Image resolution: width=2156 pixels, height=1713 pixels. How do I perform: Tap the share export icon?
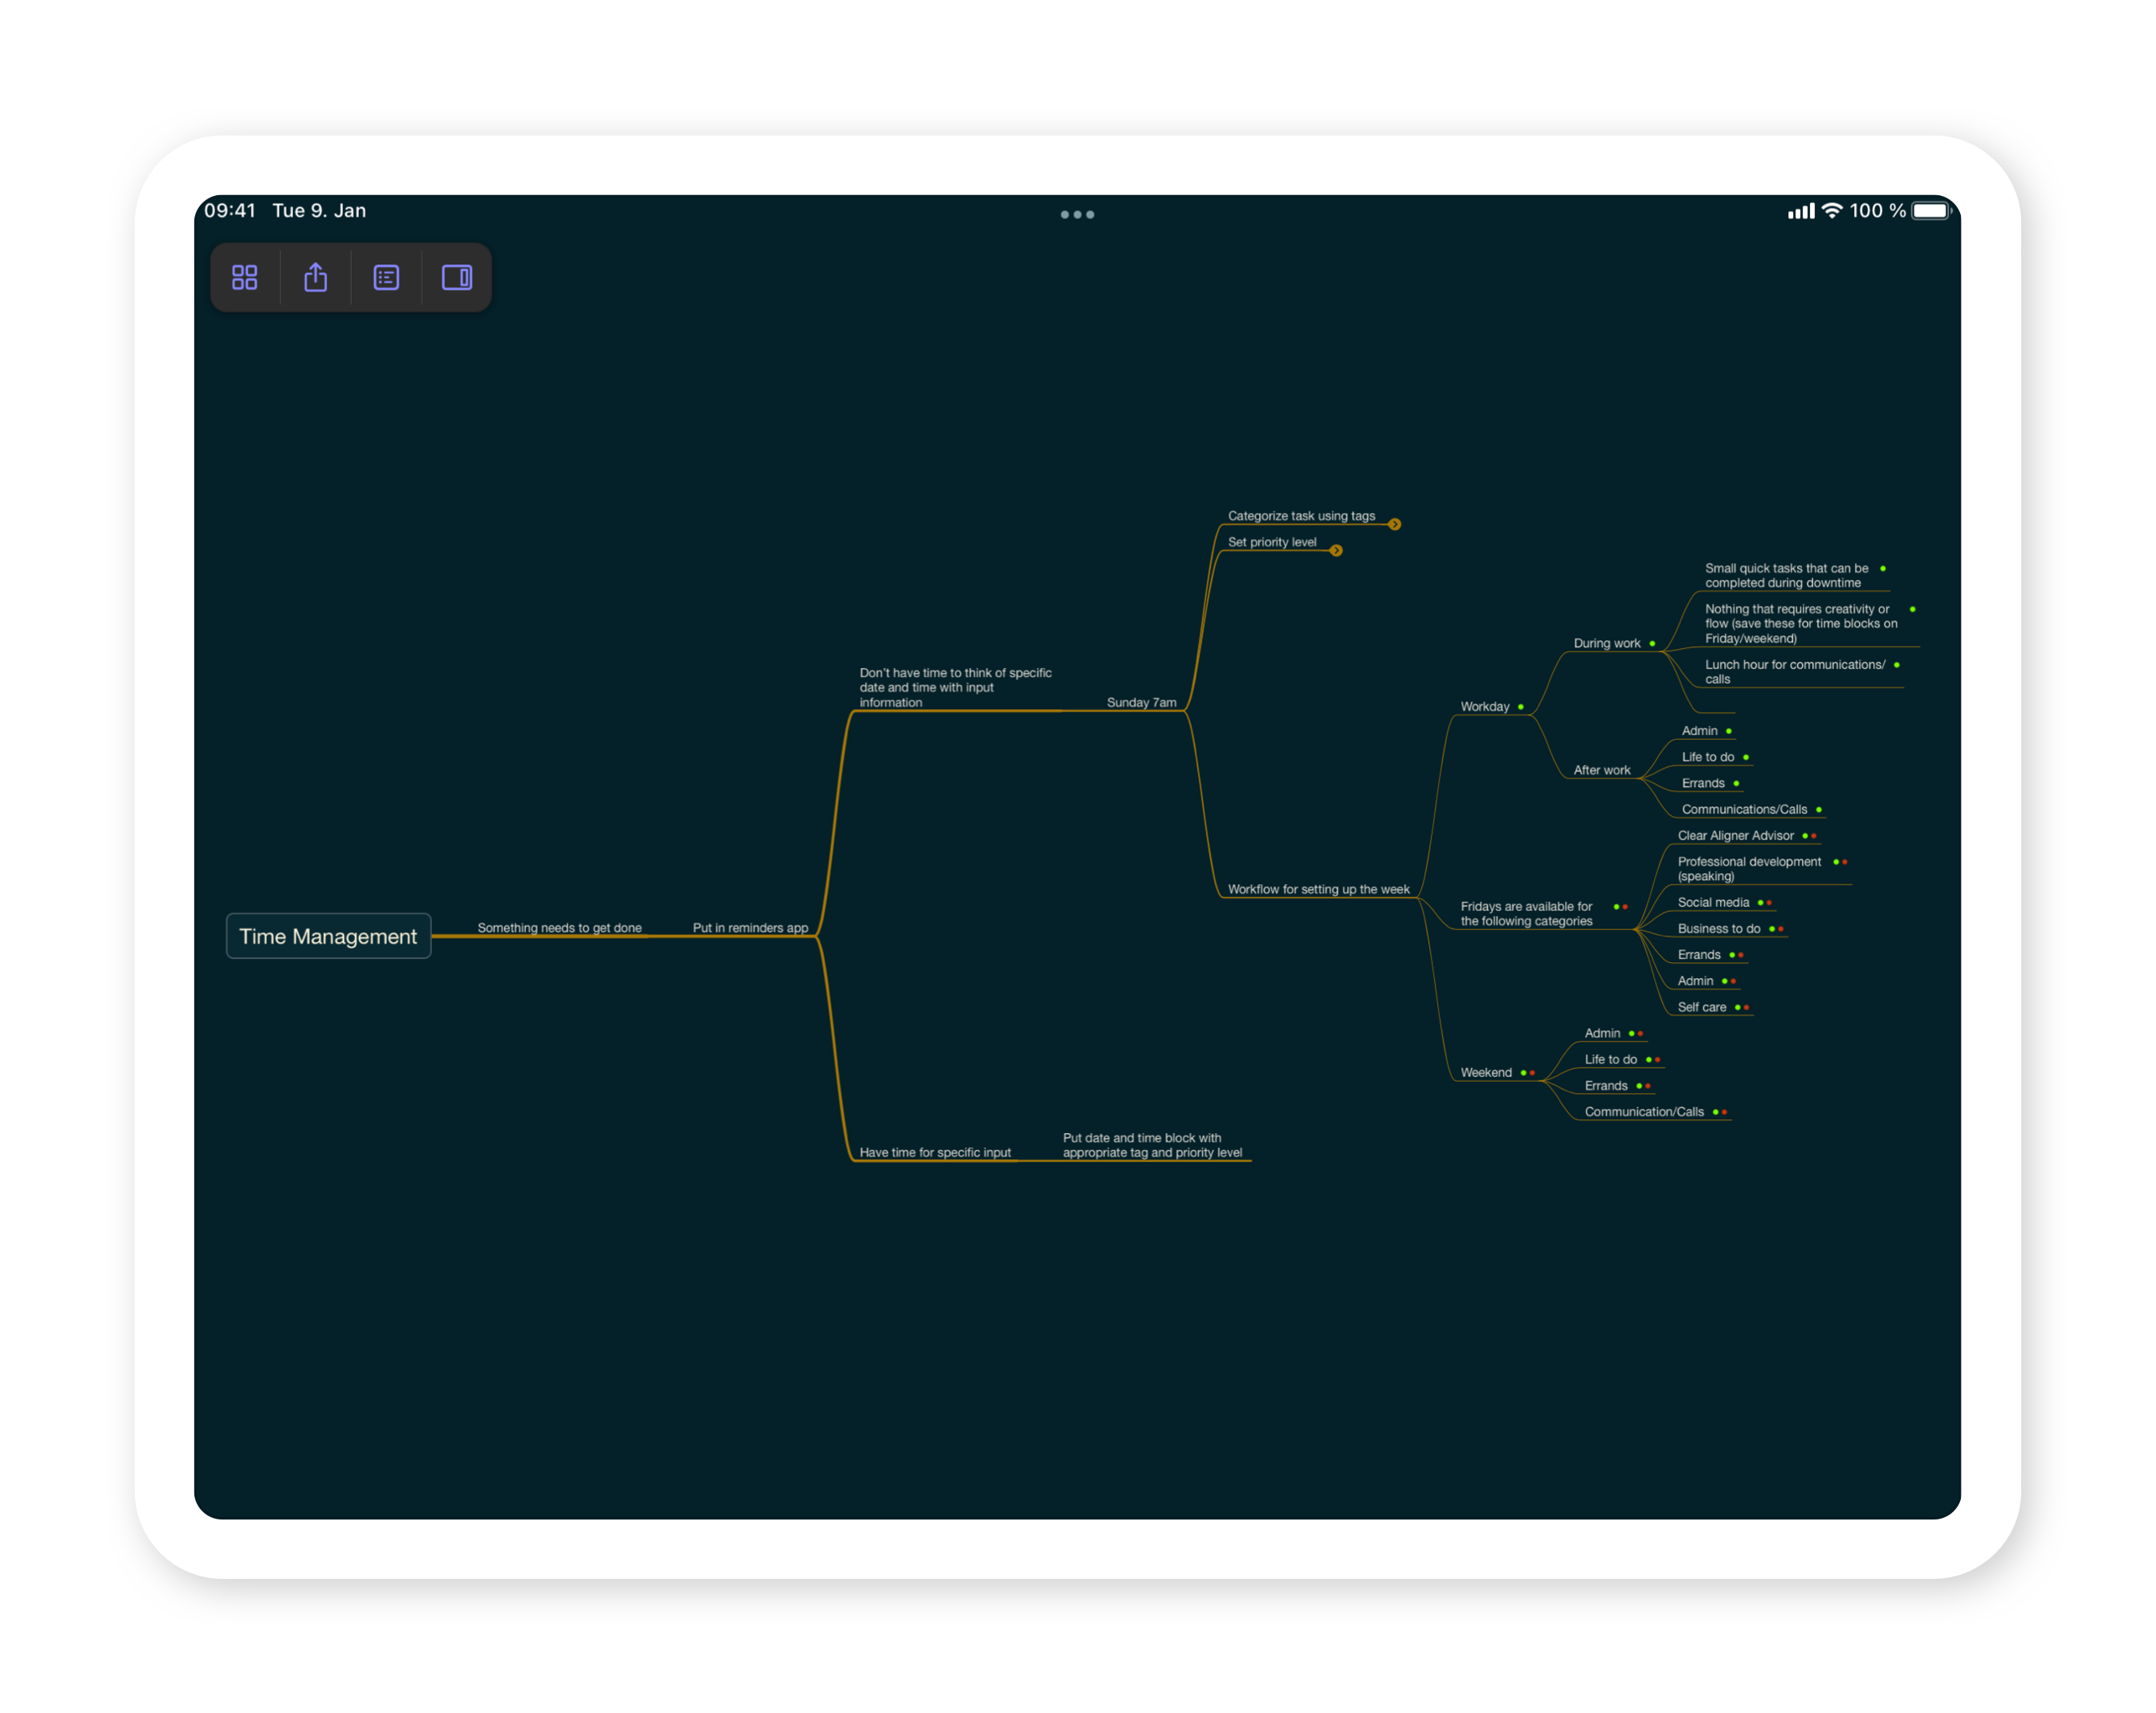316,277
